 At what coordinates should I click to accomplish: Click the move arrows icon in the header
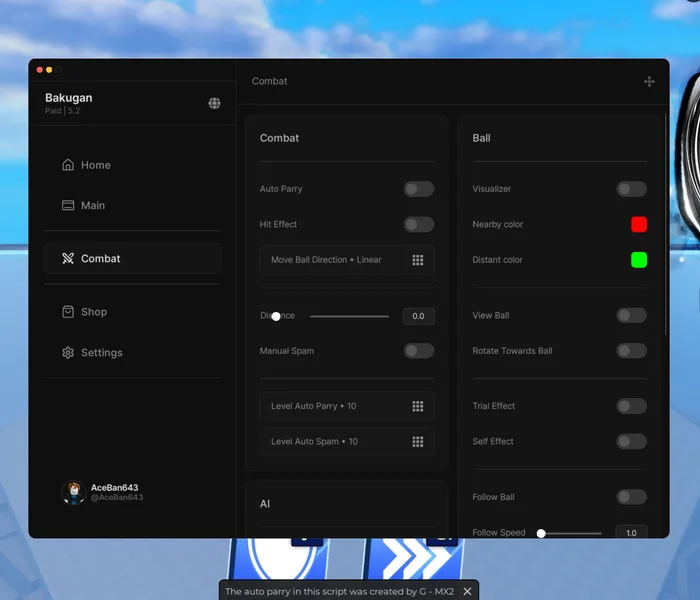pos(649,81)
